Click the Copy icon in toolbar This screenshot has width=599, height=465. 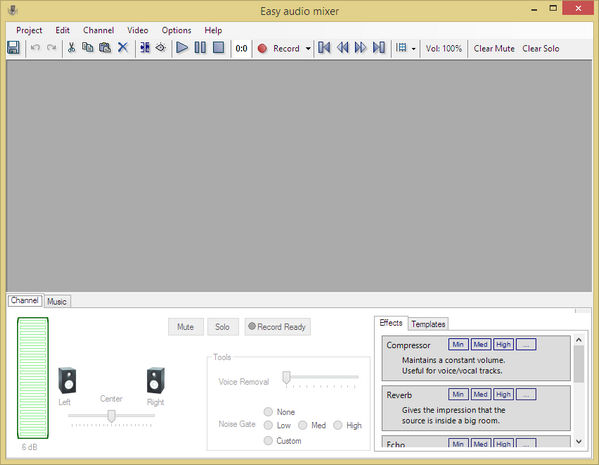click(x=88, y=48)
